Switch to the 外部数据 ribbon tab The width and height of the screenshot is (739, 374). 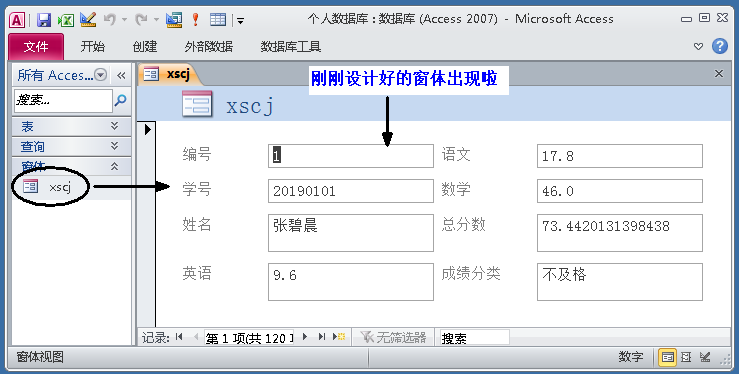pos(209,46)
